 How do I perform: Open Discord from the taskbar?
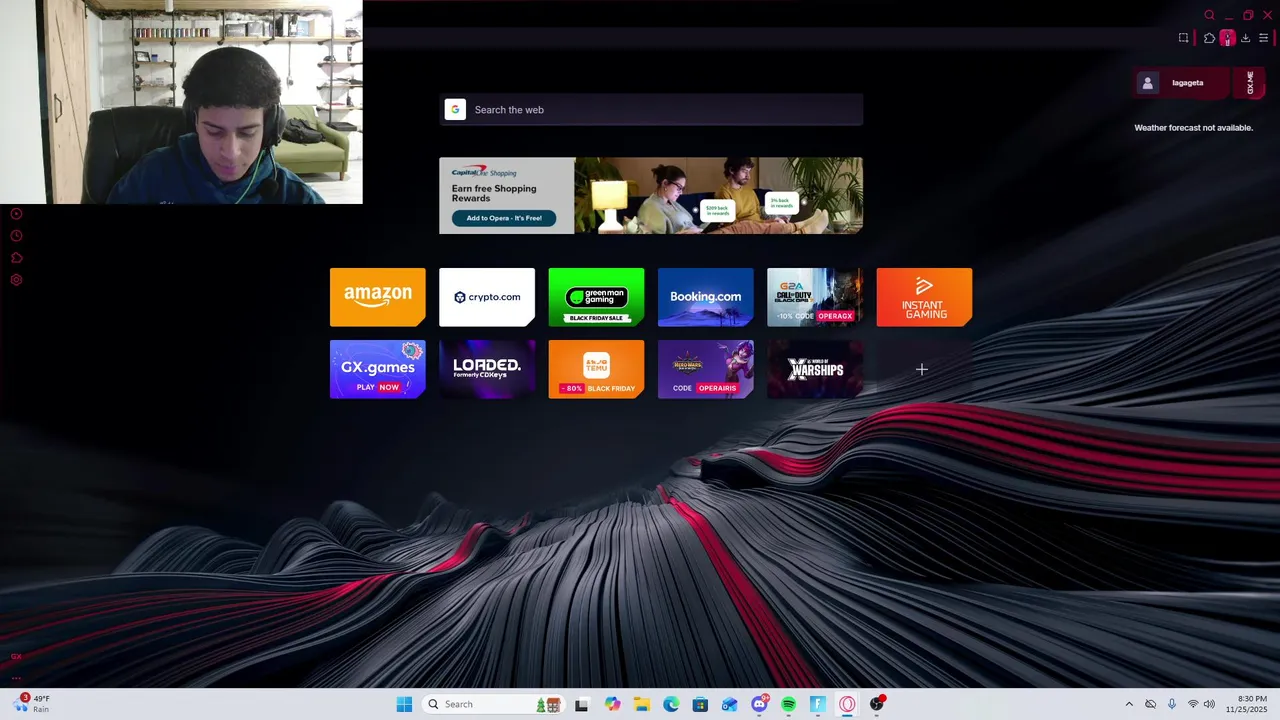[x=759, y=704]
